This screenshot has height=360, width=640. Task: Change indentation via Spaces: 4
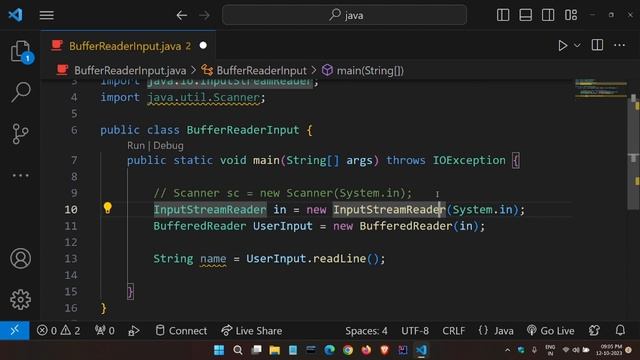pos(366,331)
